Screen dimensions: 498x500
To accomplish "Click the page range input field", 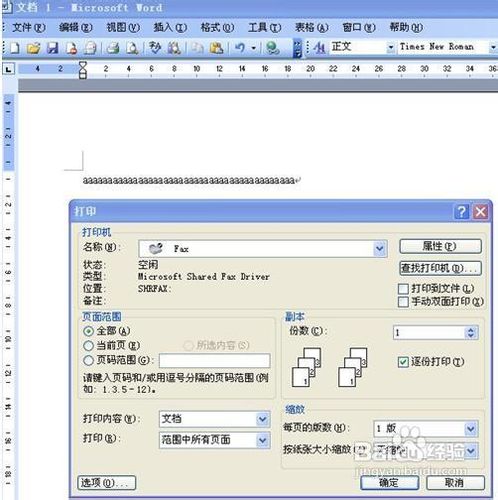I will point(215,360).
